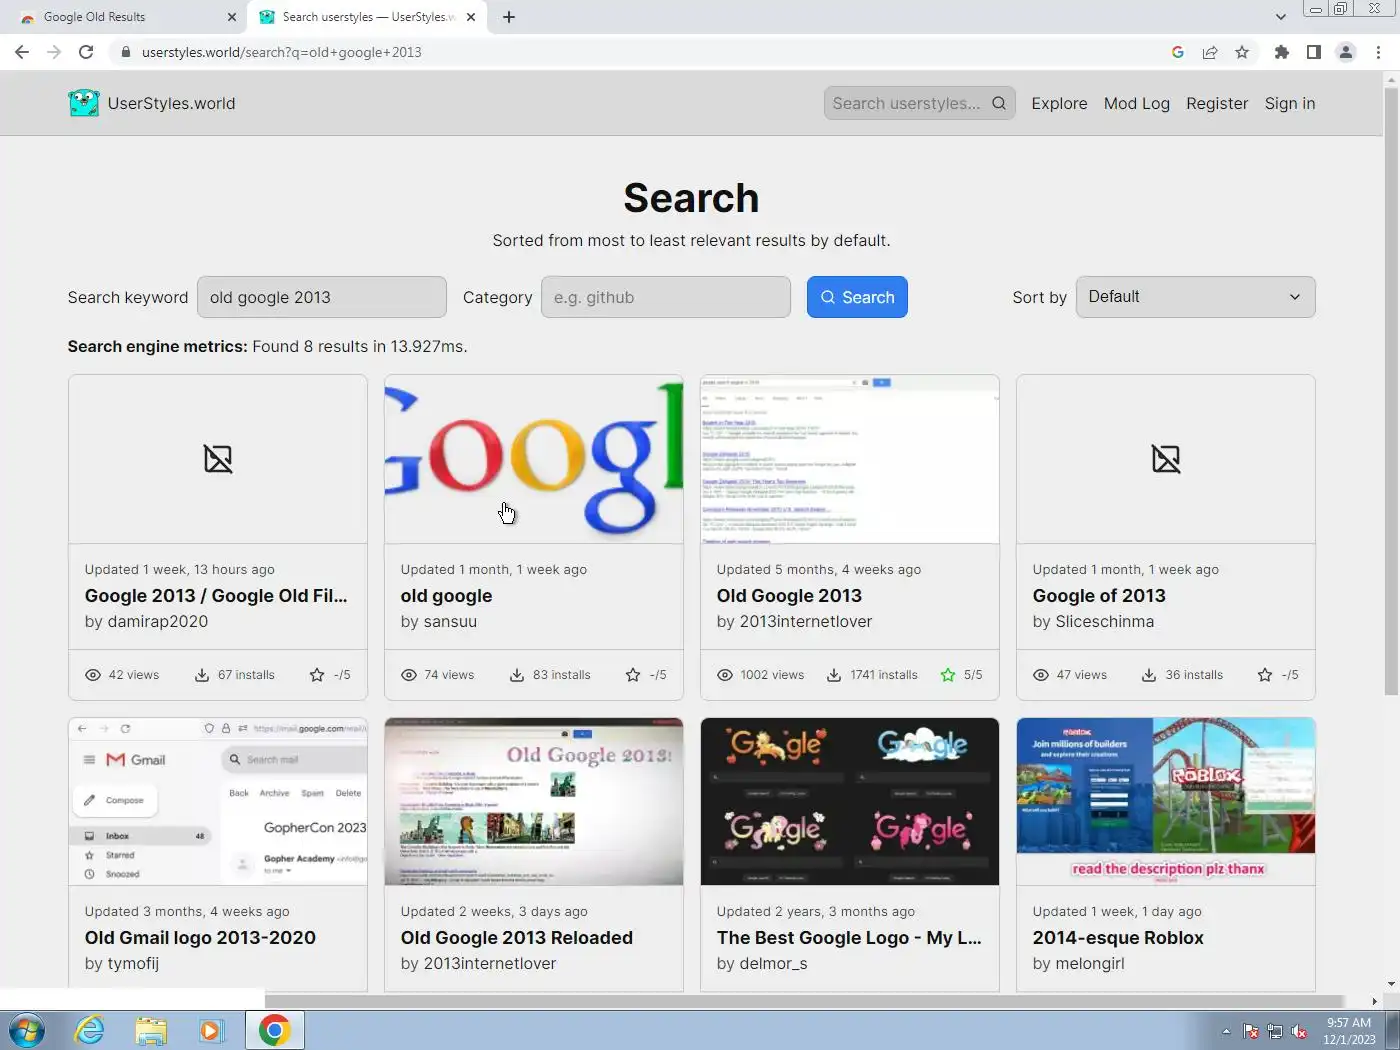Open the Roblox thumbnail image

point(1166,801)
